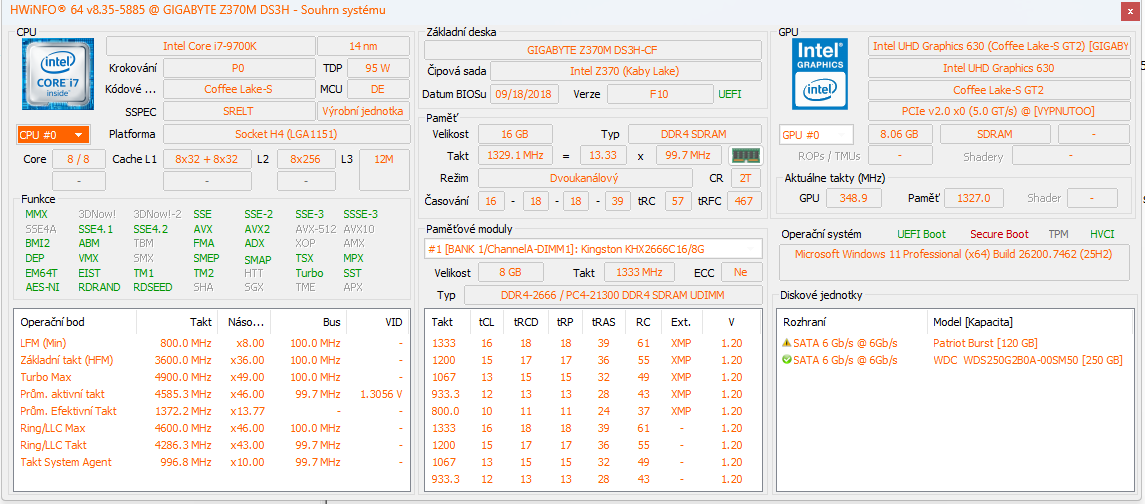Viewport: 1145px width, 504px height.
Task: Click the 348.9 GPU clock value
Action: pyautogui.click(x=854, y=198)
